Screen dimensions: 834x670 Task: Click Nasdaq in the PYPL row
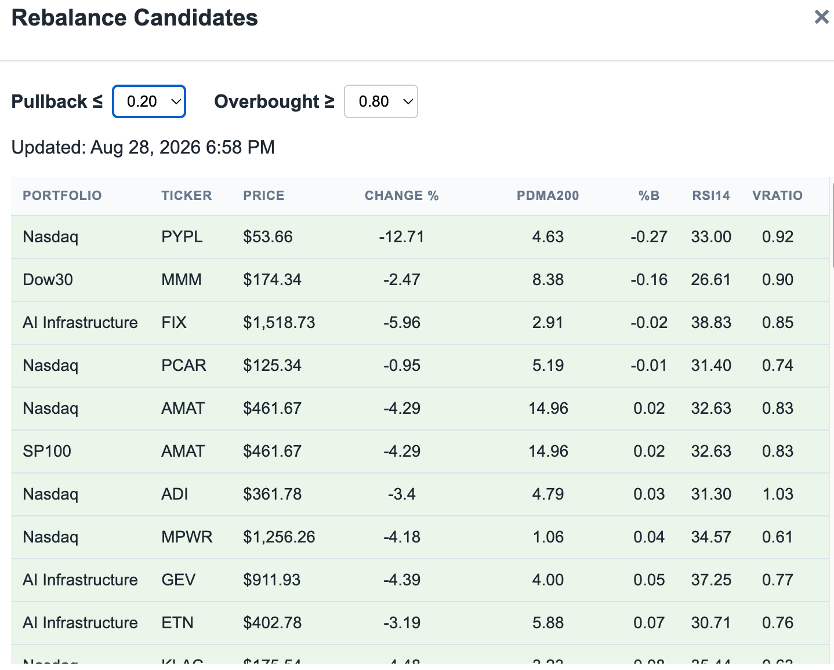tap(51, 237)
